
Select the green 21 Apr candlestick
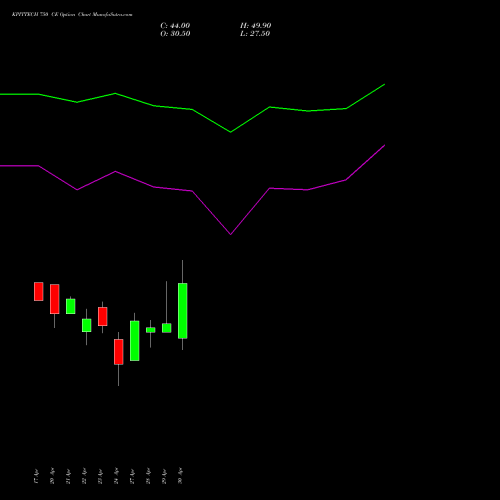coord(71,306)
